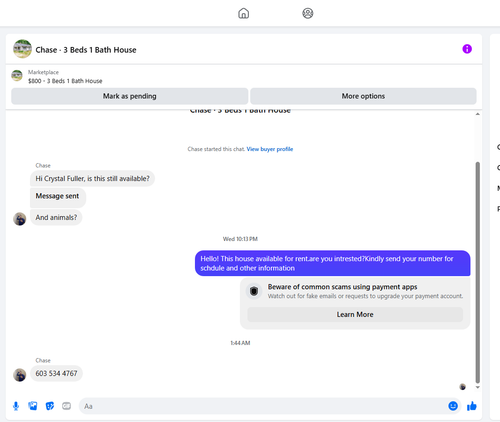The width and height of the screenshot is (500, 422).
Task: Click Mark as pending button
Action: [x=130, y=96]
